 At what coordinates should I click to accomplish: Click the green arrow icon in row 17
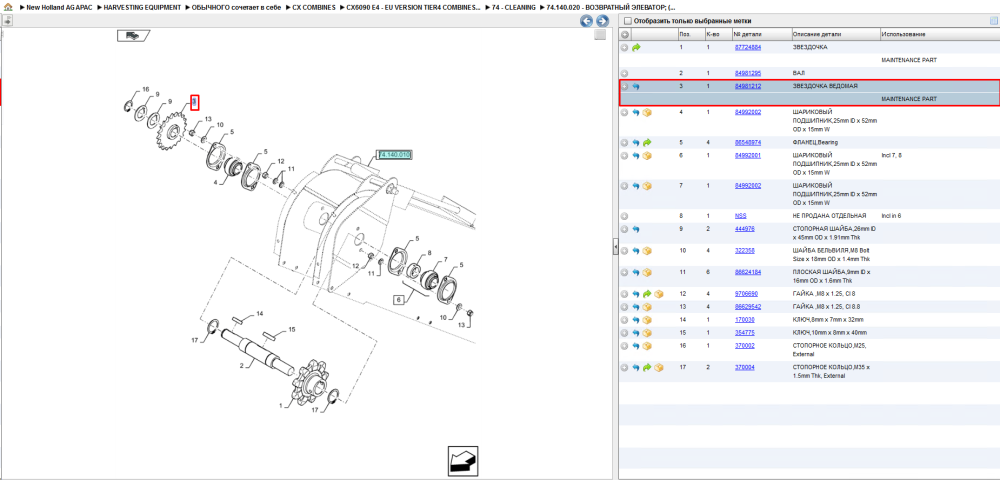coord(647,368)
